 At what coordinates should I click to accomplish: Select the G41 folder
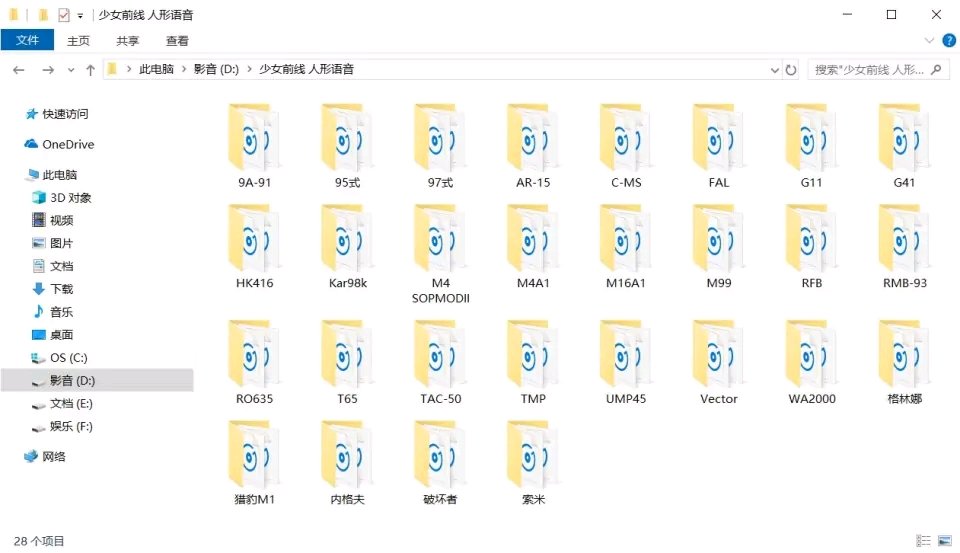point(905,146)
